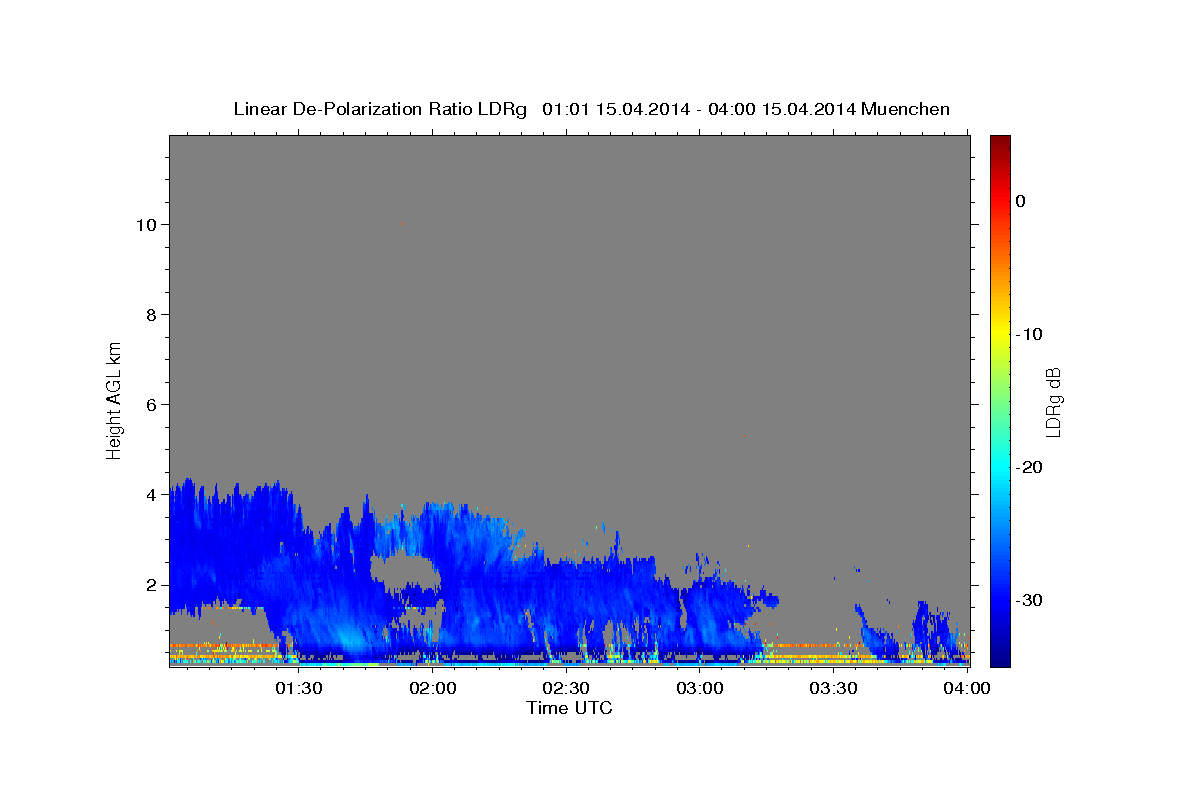The height and width of the screenshot is (800, 1200).
Task: Click the 01:30 time axis label
Action: point(299,688)
